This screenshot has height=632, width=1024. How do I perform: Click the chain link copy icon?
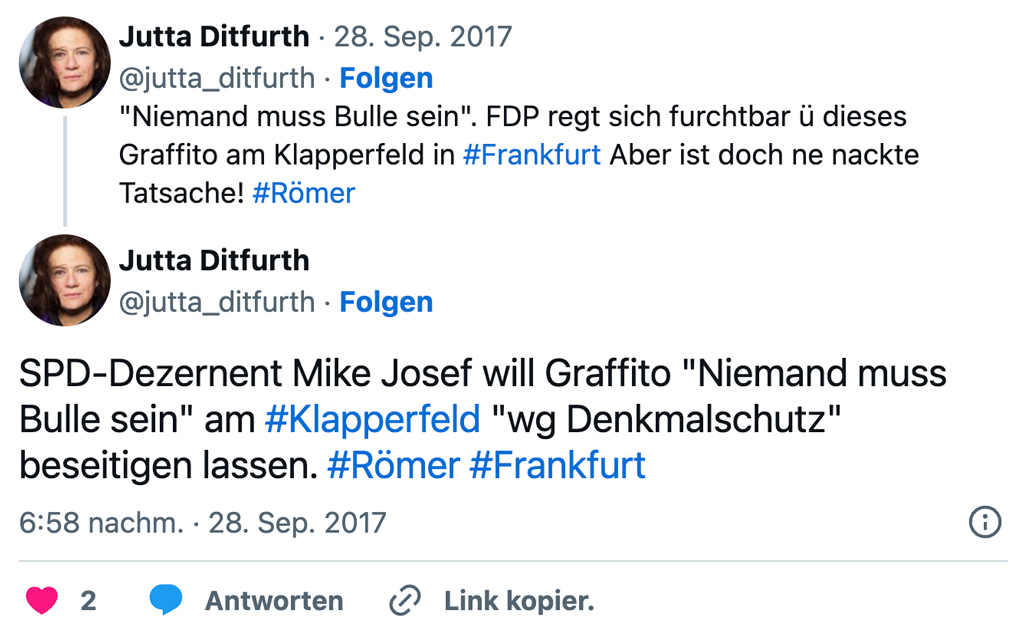coord(404,600)
